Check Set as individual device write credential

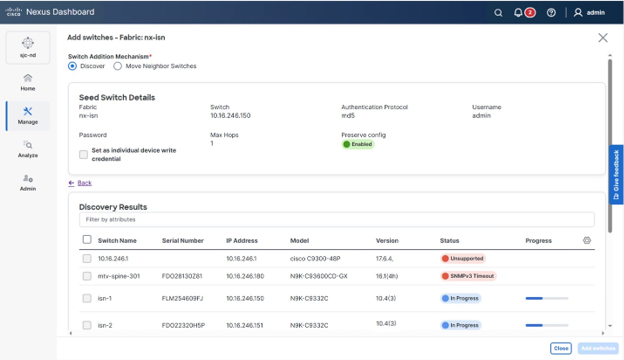83,154
